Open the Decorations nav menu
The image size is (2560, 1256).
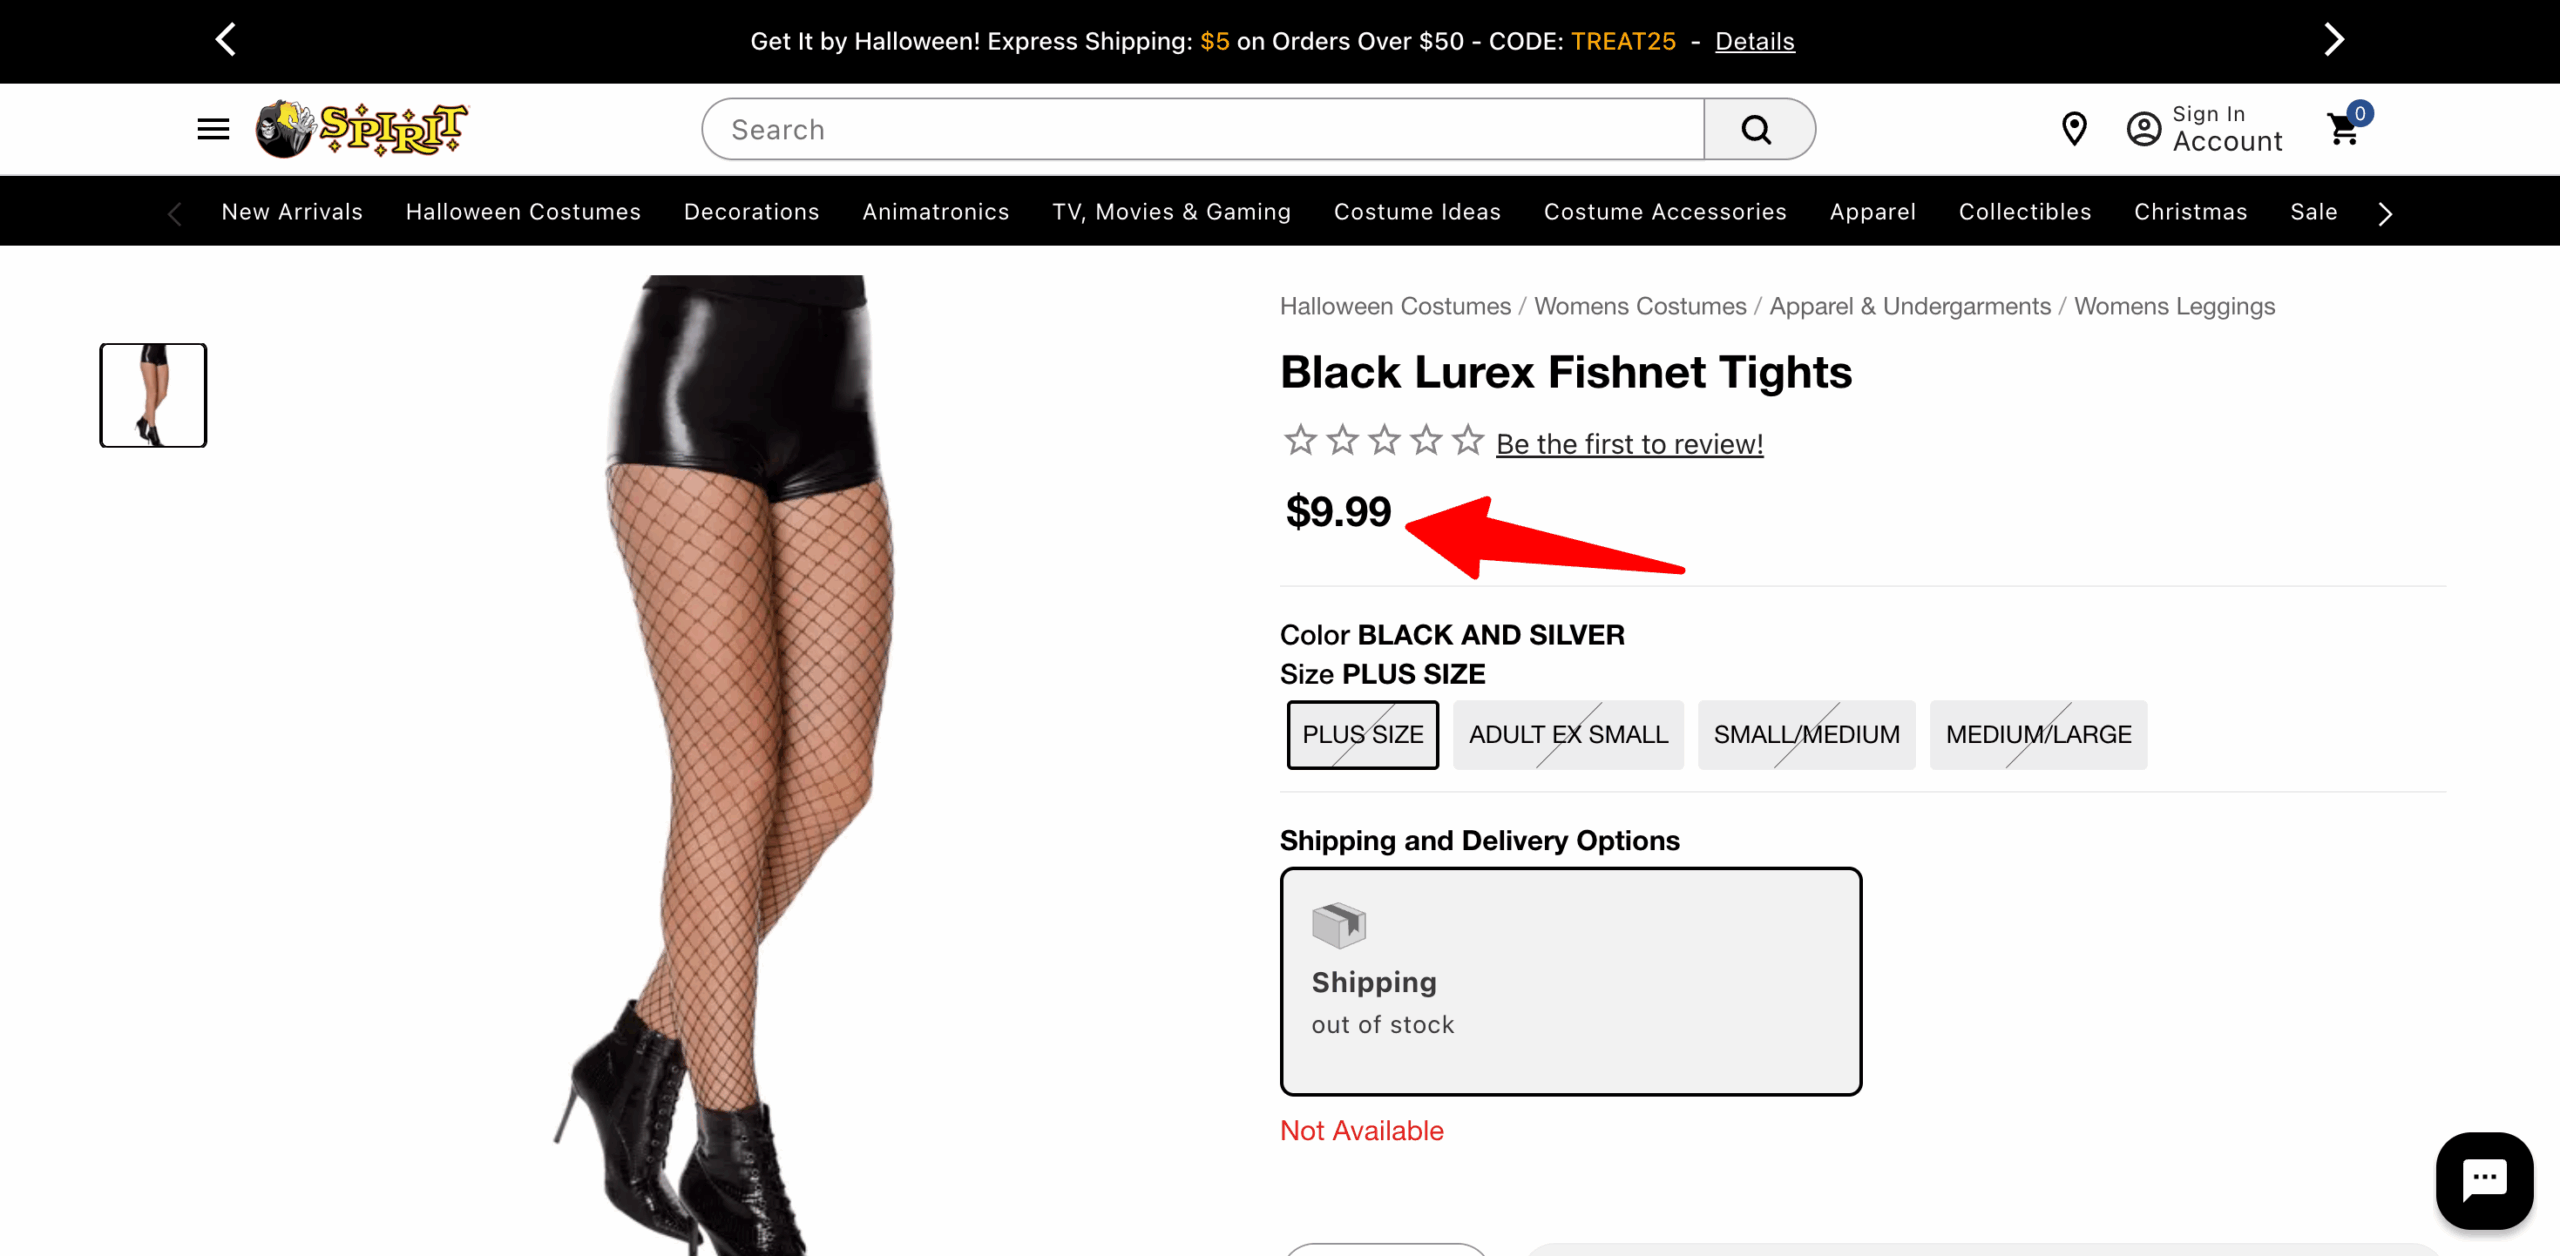(x=751, y=212)
